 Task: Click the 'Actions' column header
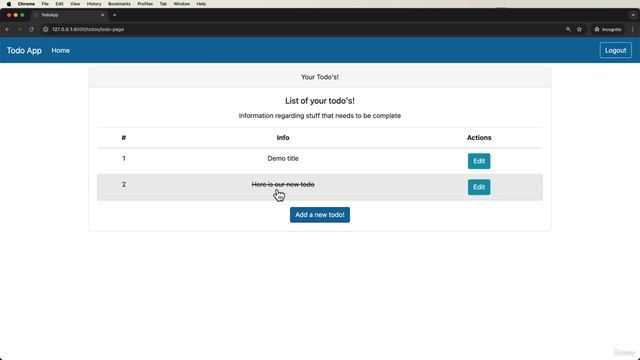479,138
